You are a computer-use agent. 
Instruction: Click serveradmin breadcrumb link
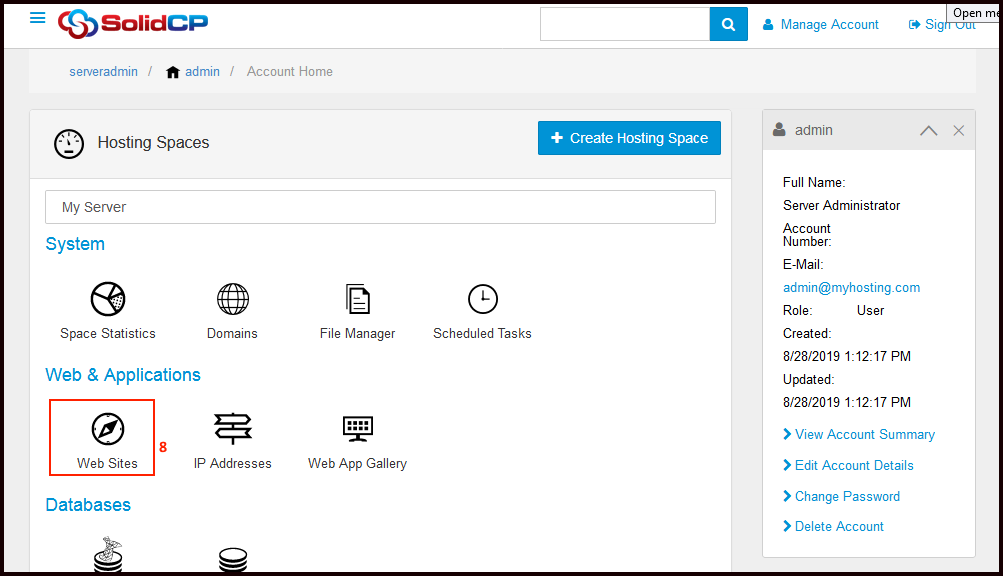[104, 72]
